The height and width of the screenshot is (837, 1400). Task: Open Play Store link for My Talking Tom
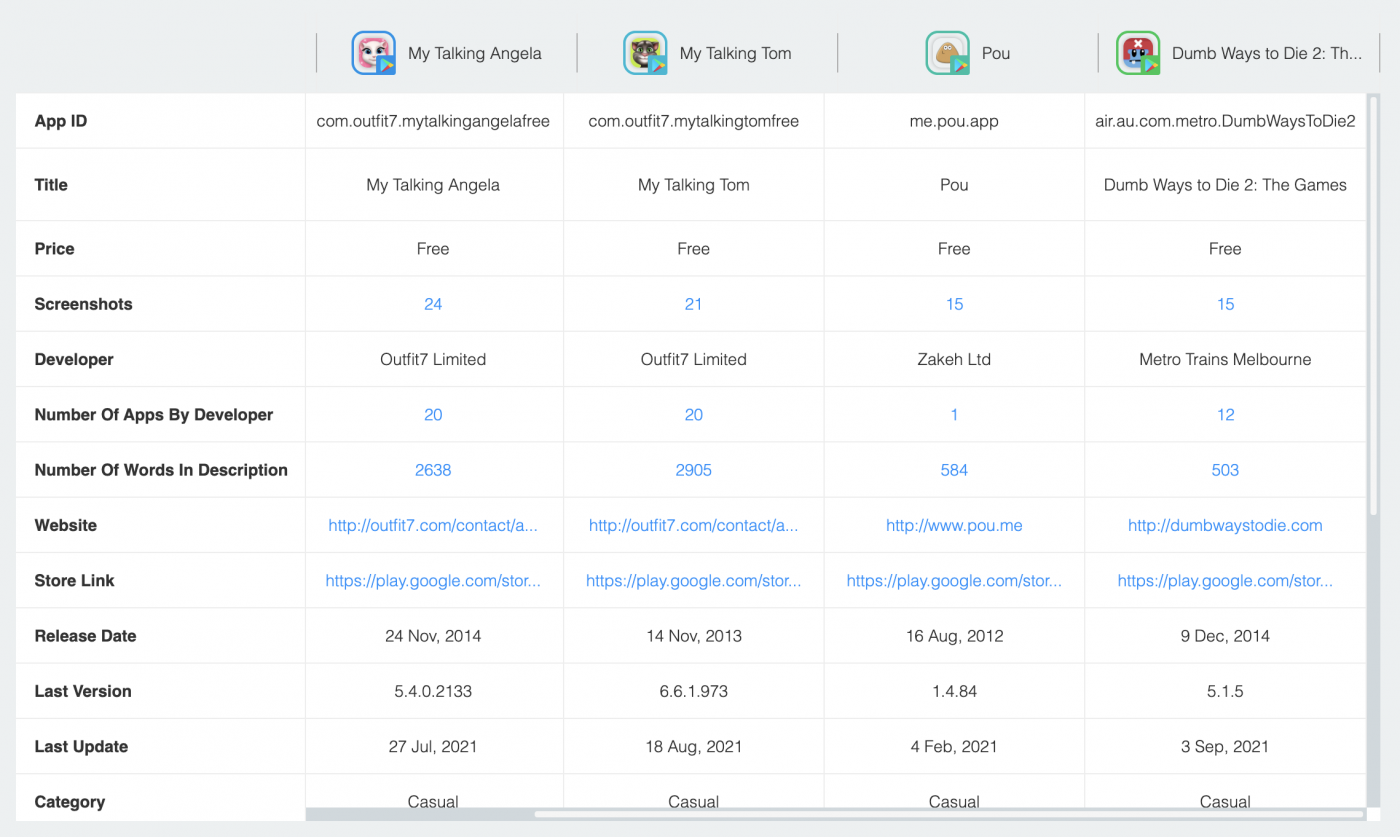pos(694,580)
